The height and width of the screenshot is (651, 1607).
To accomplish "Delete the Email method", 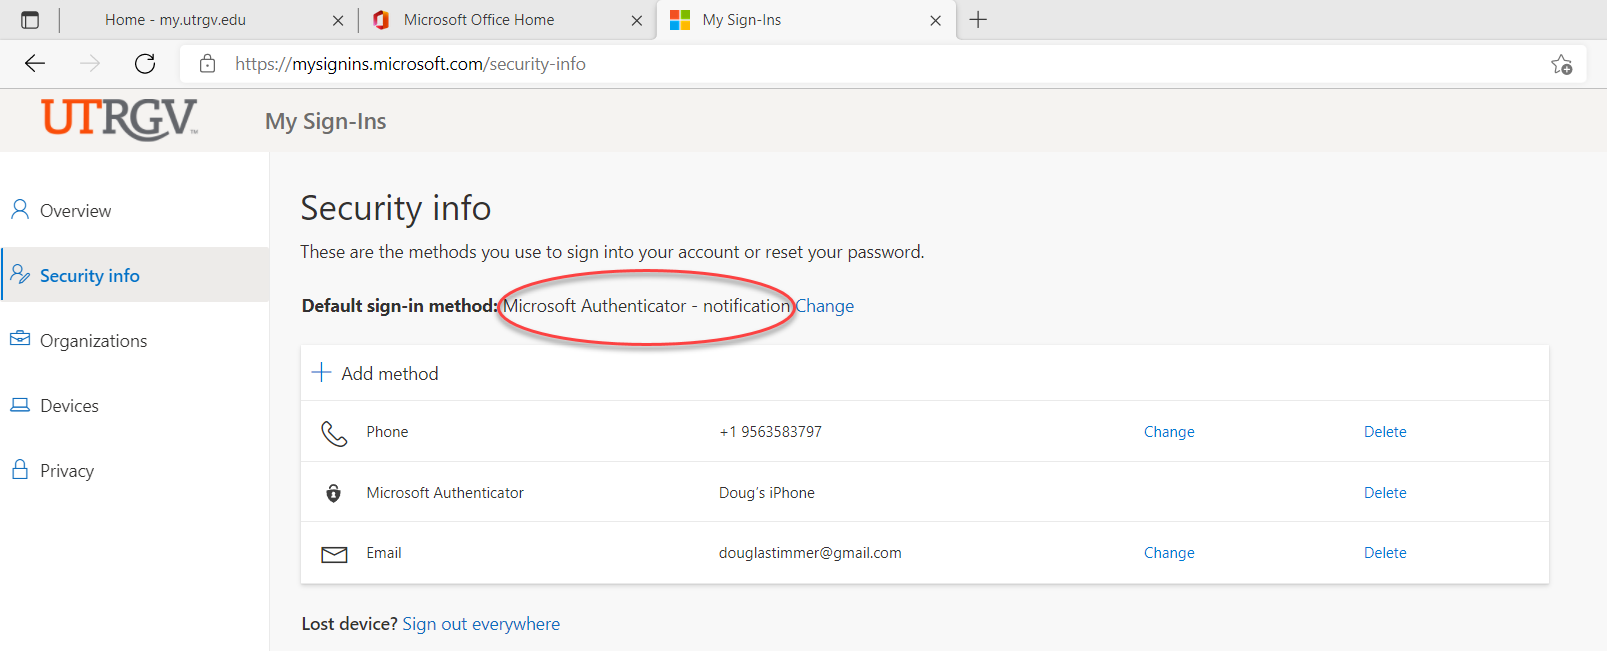I will click(x=1385, y=553).
